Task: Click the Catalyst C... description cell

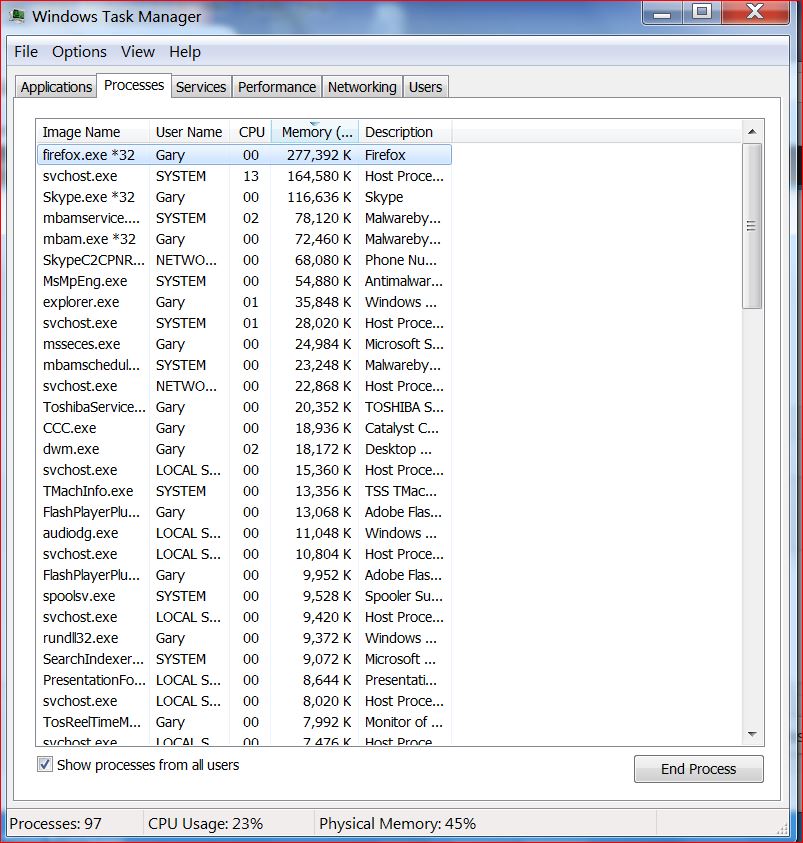Action: pos(402,428)
